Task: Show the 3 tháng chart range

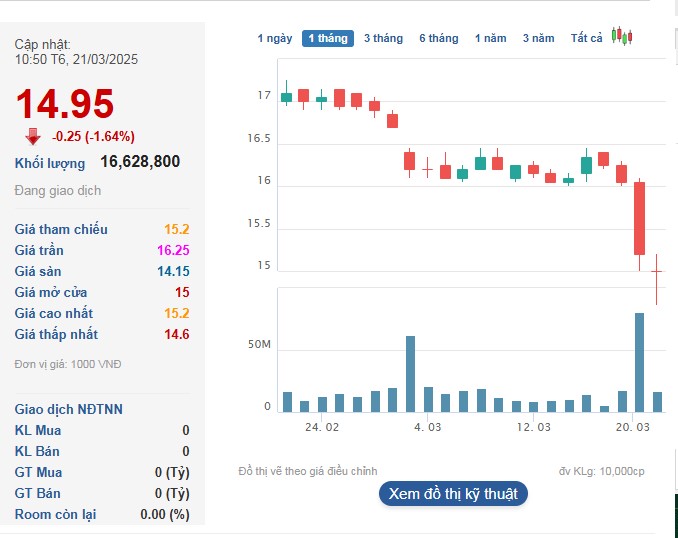Action: click(x=383, y=38)
